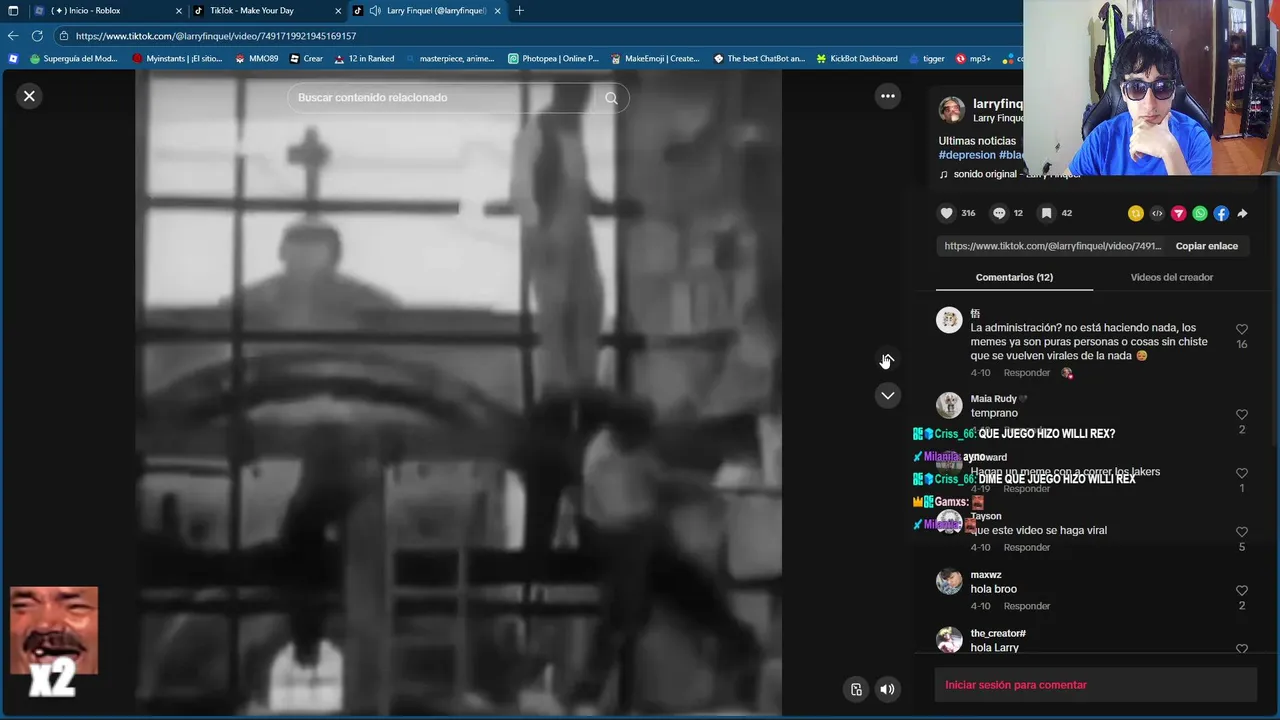Open first commenter's profile avatar
This screenshot has width=1280, height=720.
pyautogui.click(x=949, y=320)
